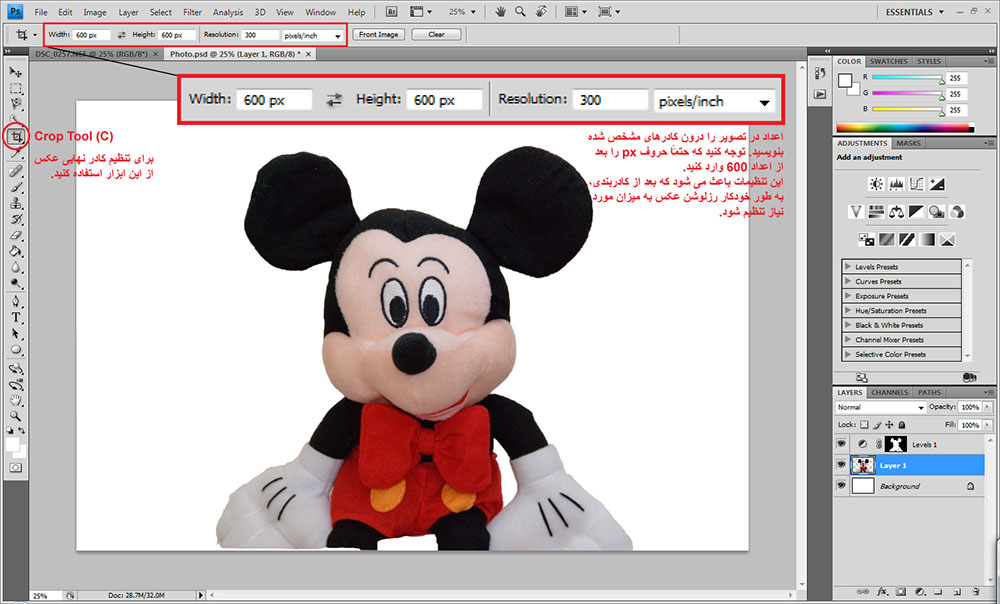The height and width of the screenshot is (604, 1000).
Task: Add a Photo Filter adjustment layer
Action: [937, 211]
